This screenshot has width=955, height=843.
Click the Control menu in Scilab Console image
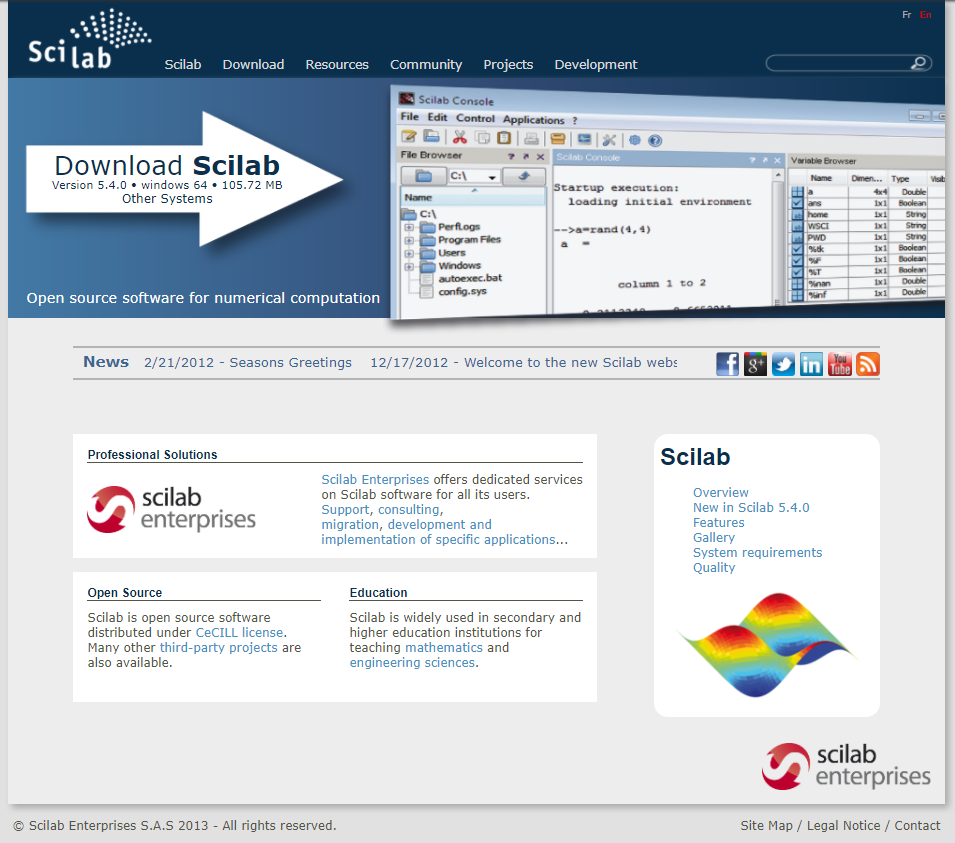475,118
